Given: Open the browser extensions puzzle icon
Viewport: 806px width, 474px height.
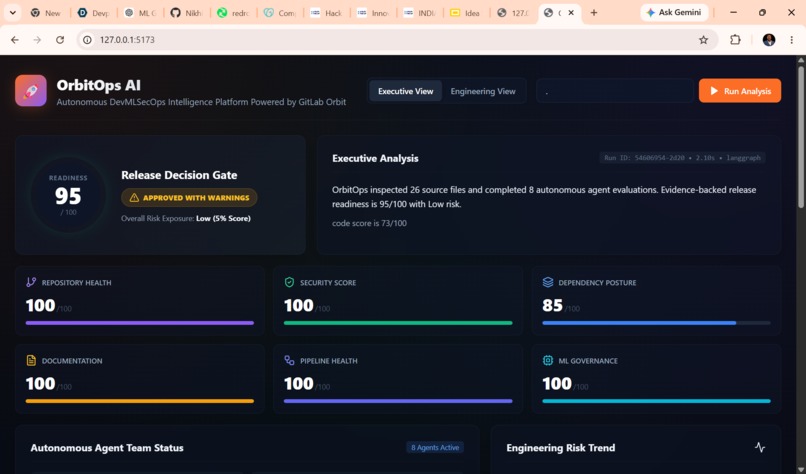Looking at the screenshot, I should (x=735, y=40).
